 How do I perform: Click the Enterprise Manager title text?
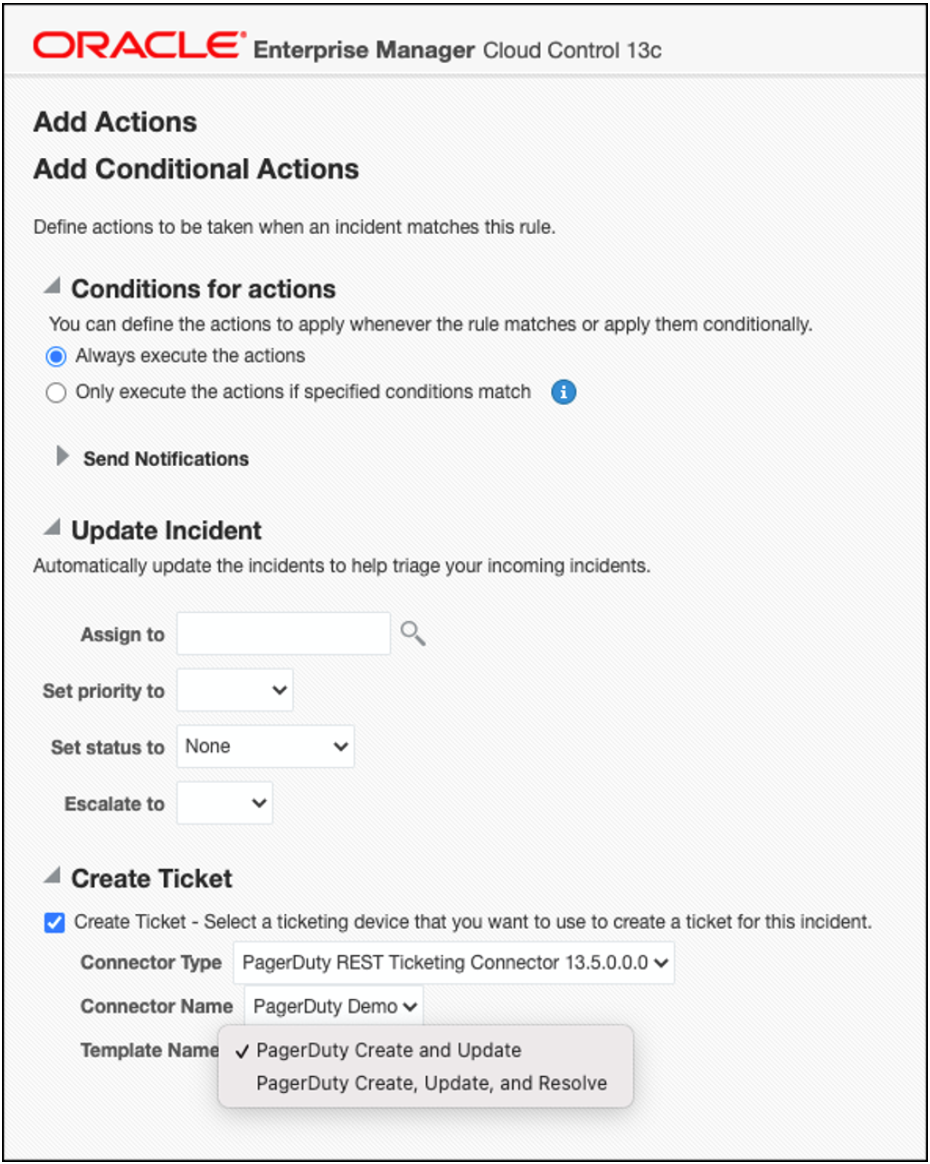tap(364, 50)
